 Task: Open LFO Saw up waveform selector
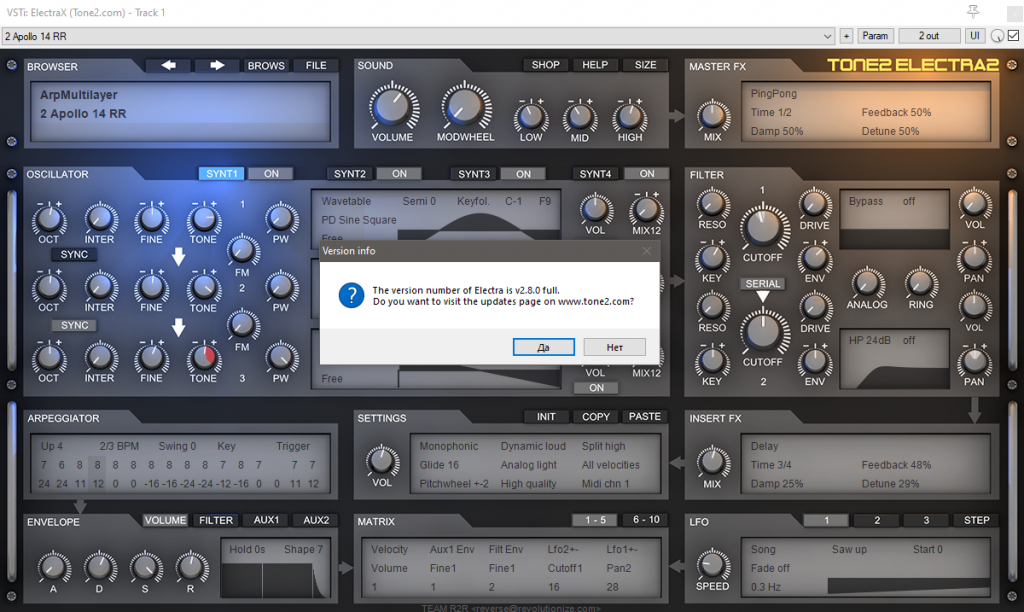[849, 549]
